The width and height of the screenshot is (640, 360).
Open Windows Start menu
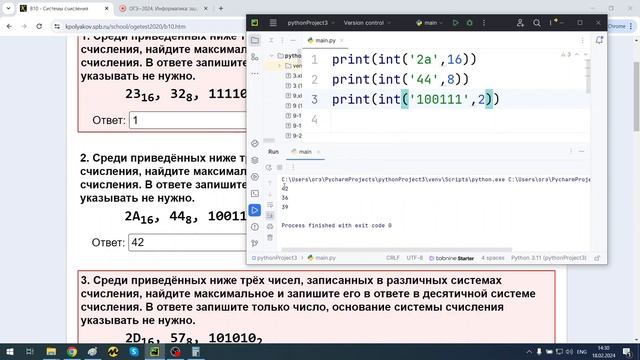pyautogui.click(x=9, y=351)
